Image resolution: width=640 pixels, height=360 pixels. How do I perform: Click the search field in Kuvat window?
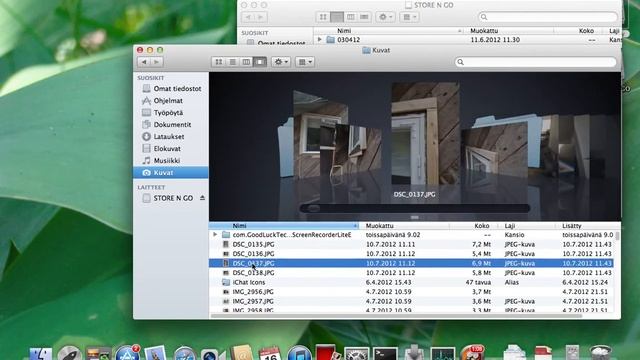(x=536, y=62)
